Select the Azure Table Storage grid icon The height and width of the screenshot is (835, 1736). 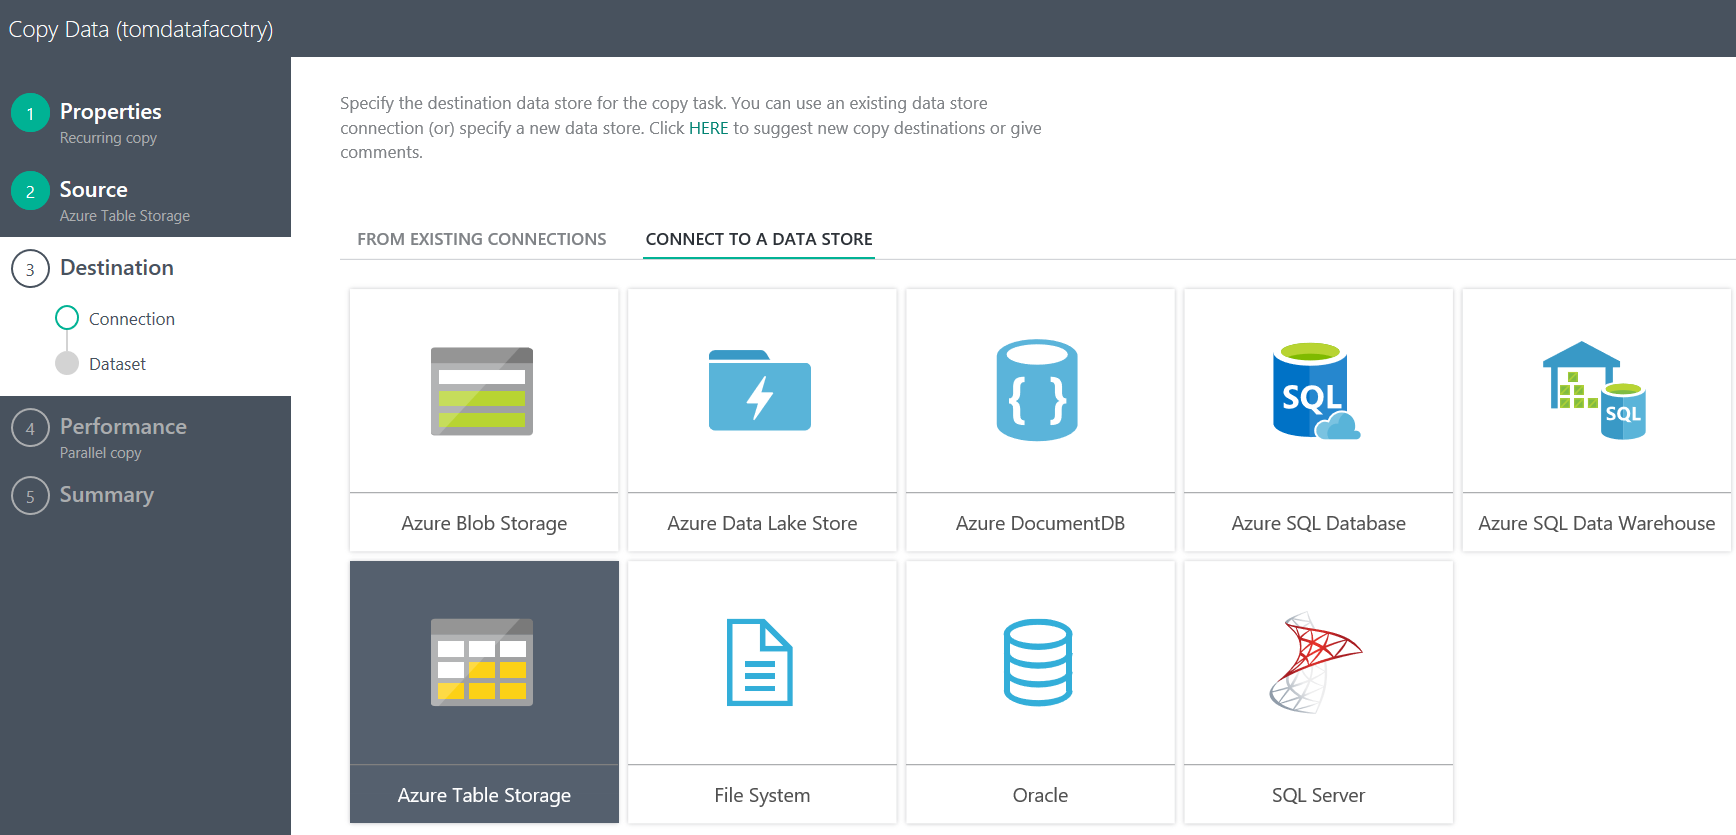482,662
